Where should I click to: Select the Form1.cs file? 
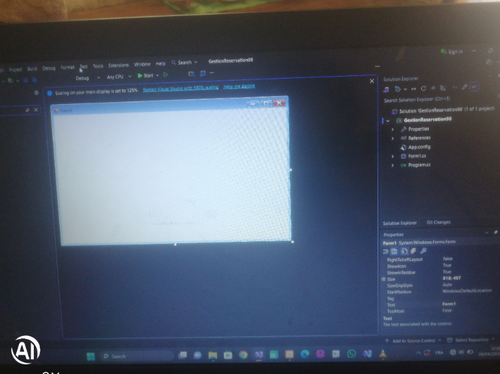click(x=413, y=156)
